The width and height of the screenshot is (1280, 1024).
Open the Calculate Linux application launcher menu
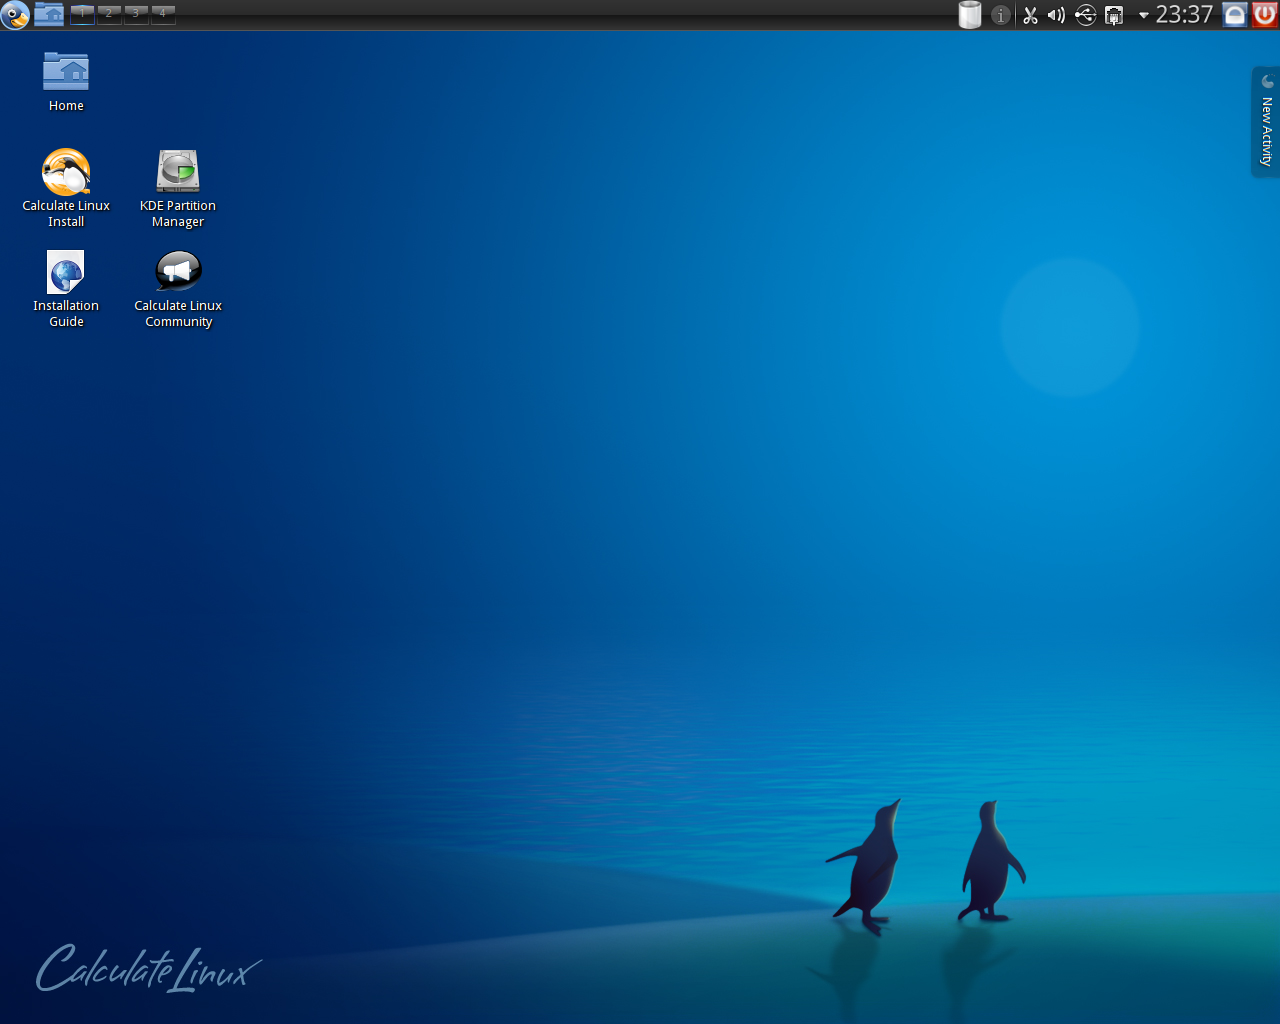click(x=15, y=15)
